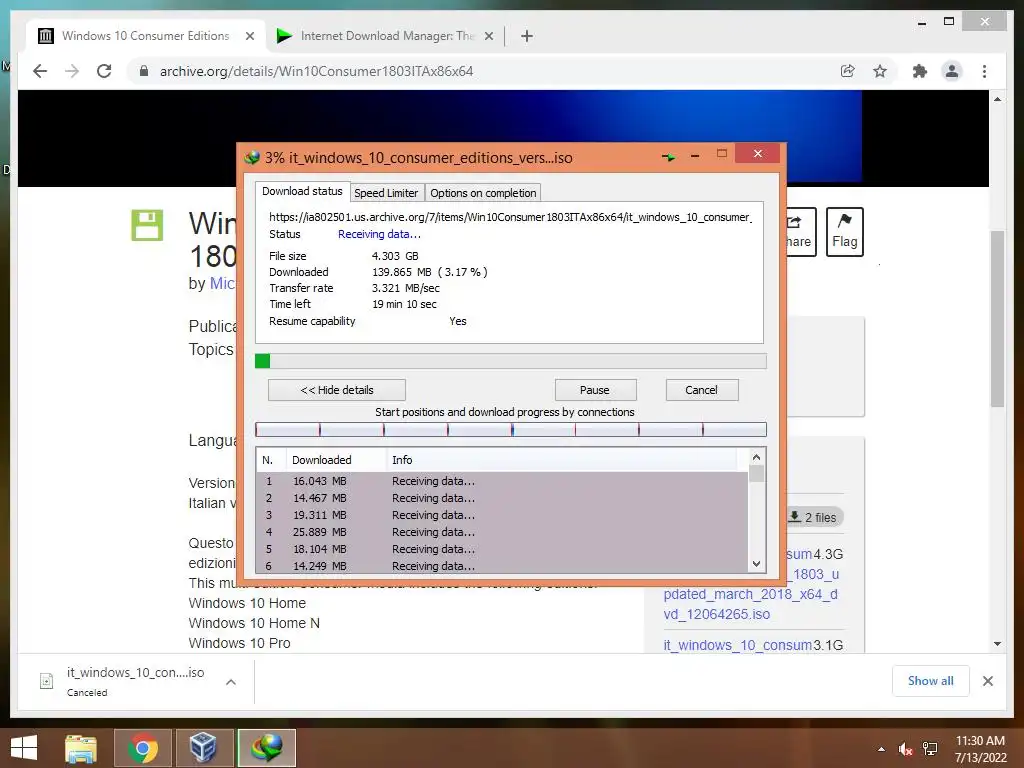Image resolution: width=1024 pixels, height=768 pixels.
Task: Open the Chrome profile avatar
Action: click(952, 71)
